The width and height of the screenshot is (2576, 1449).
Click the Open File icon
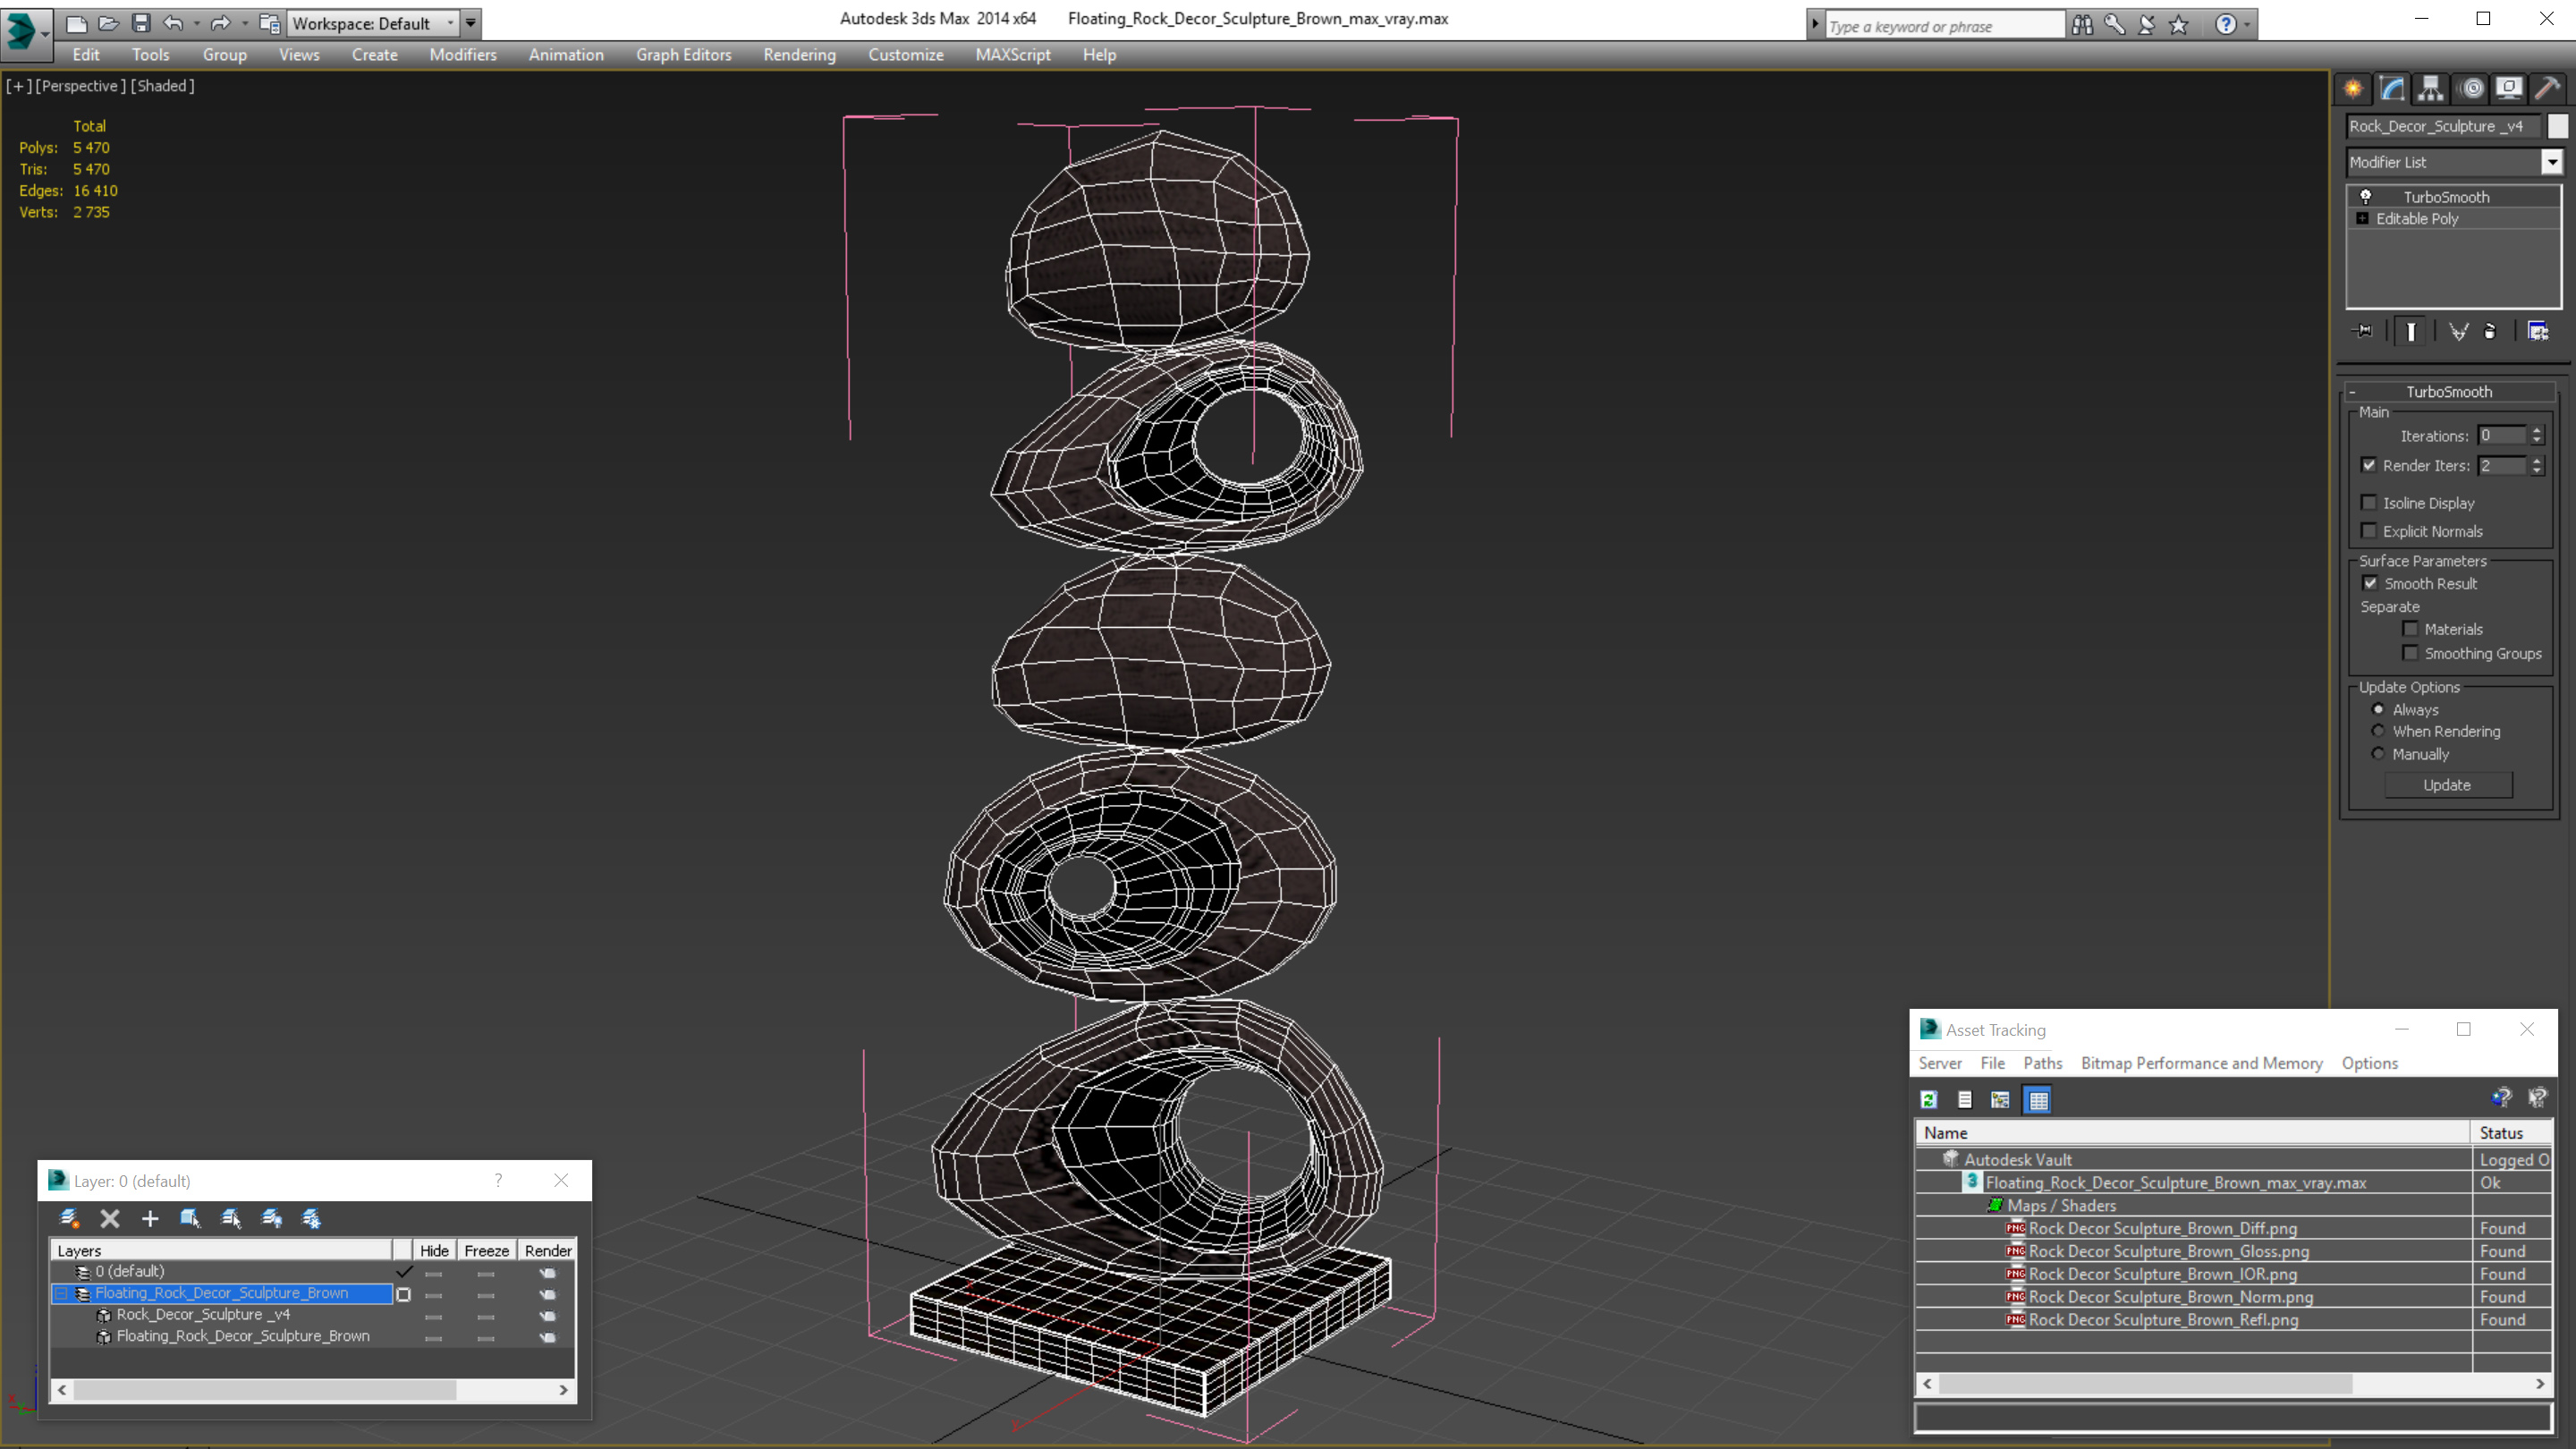108,23
